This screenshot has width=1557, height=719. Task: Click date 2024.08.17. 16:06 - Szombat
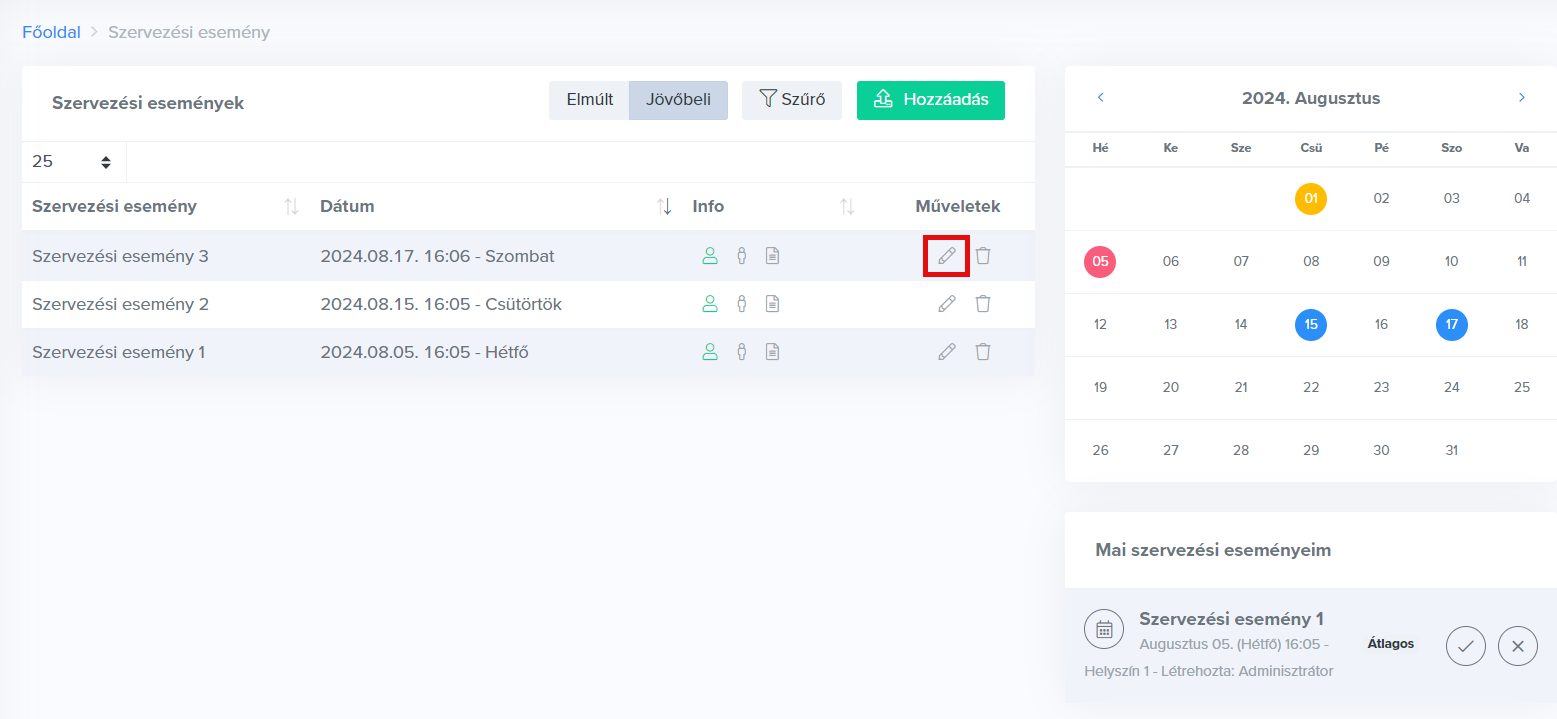coord(437,256)
